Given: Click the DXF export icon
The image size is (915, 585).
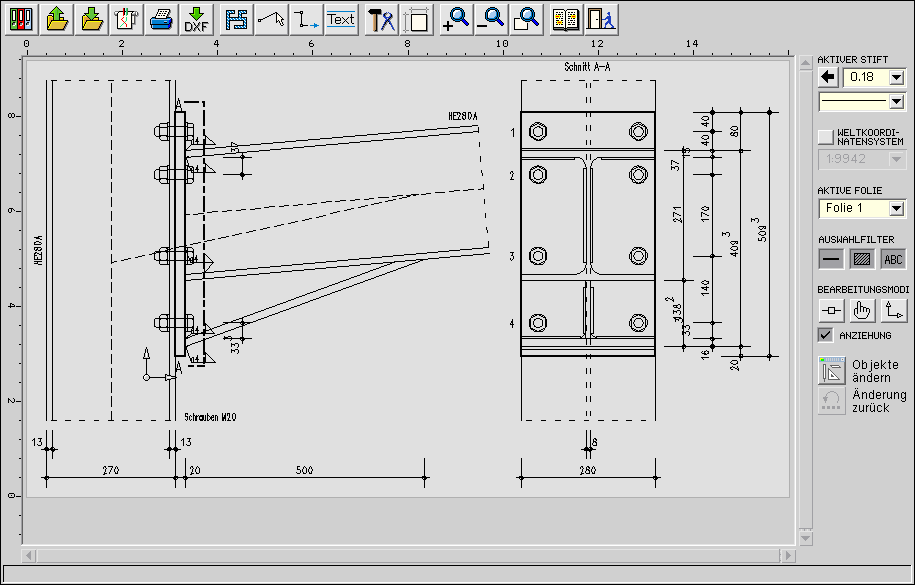Looking at the screenshot, I should point(195,18).
